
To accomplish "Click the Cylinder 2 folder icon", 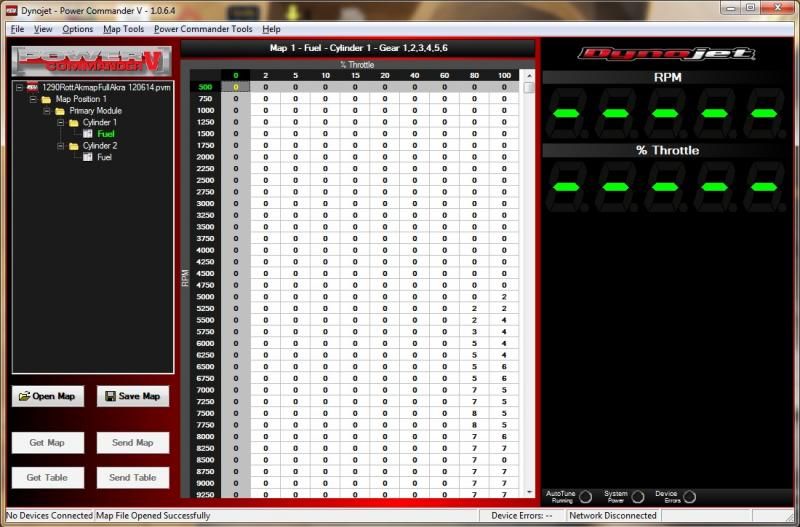I will click(73, 145).
